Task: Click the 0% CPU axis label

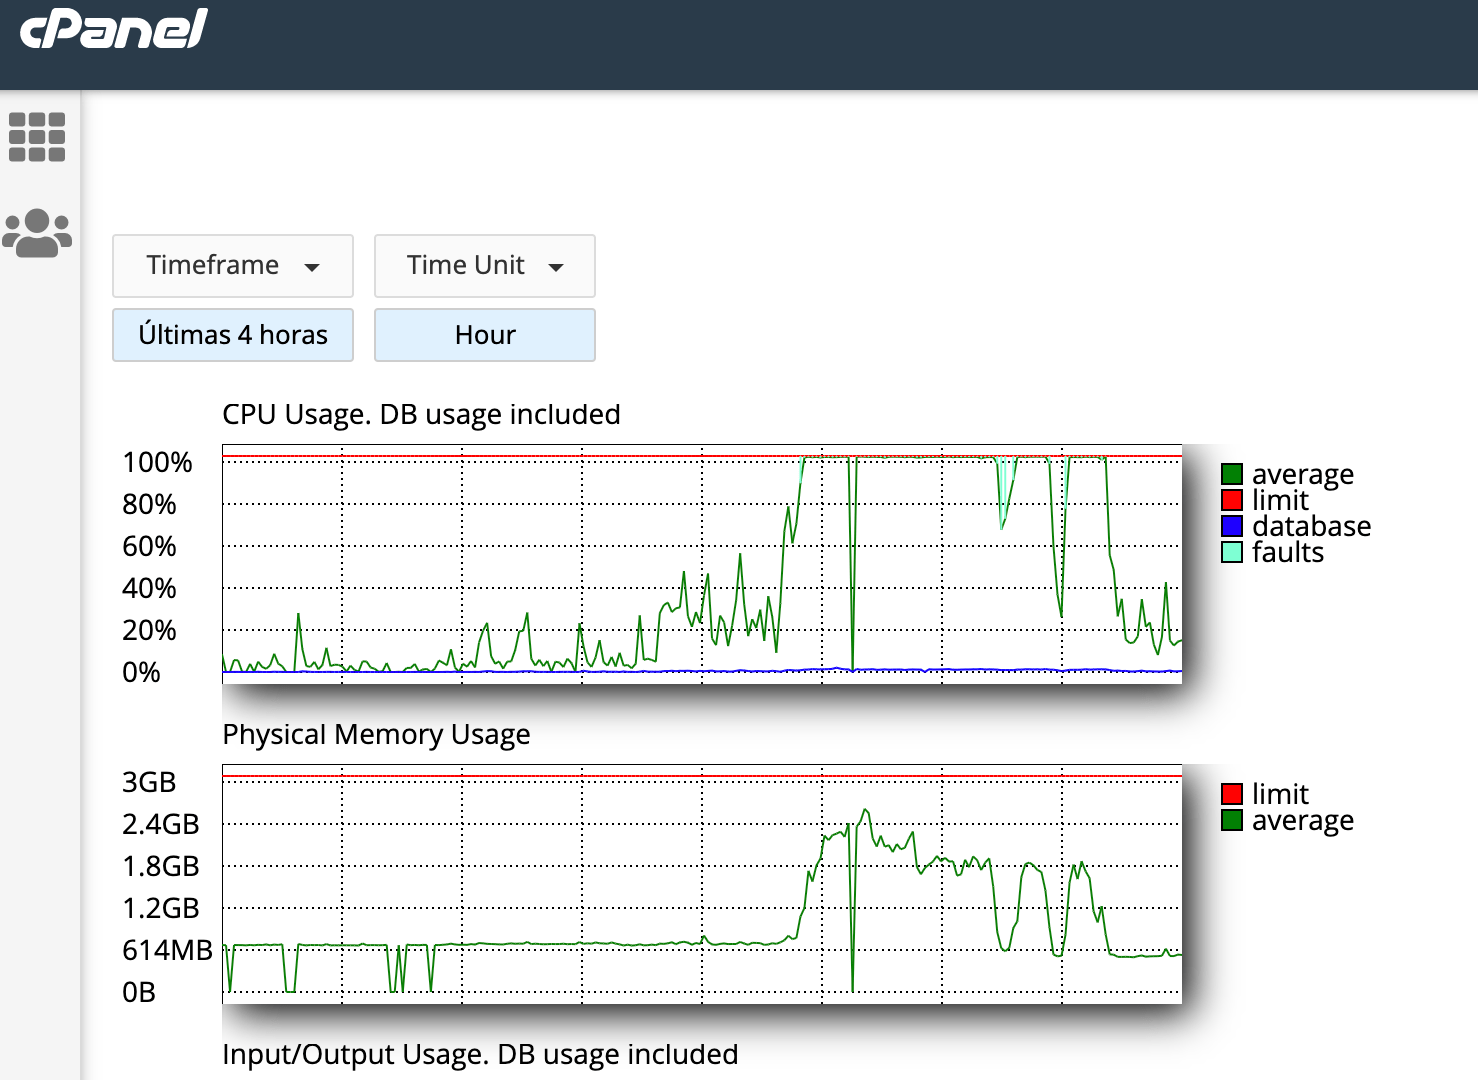Action: 141,673
